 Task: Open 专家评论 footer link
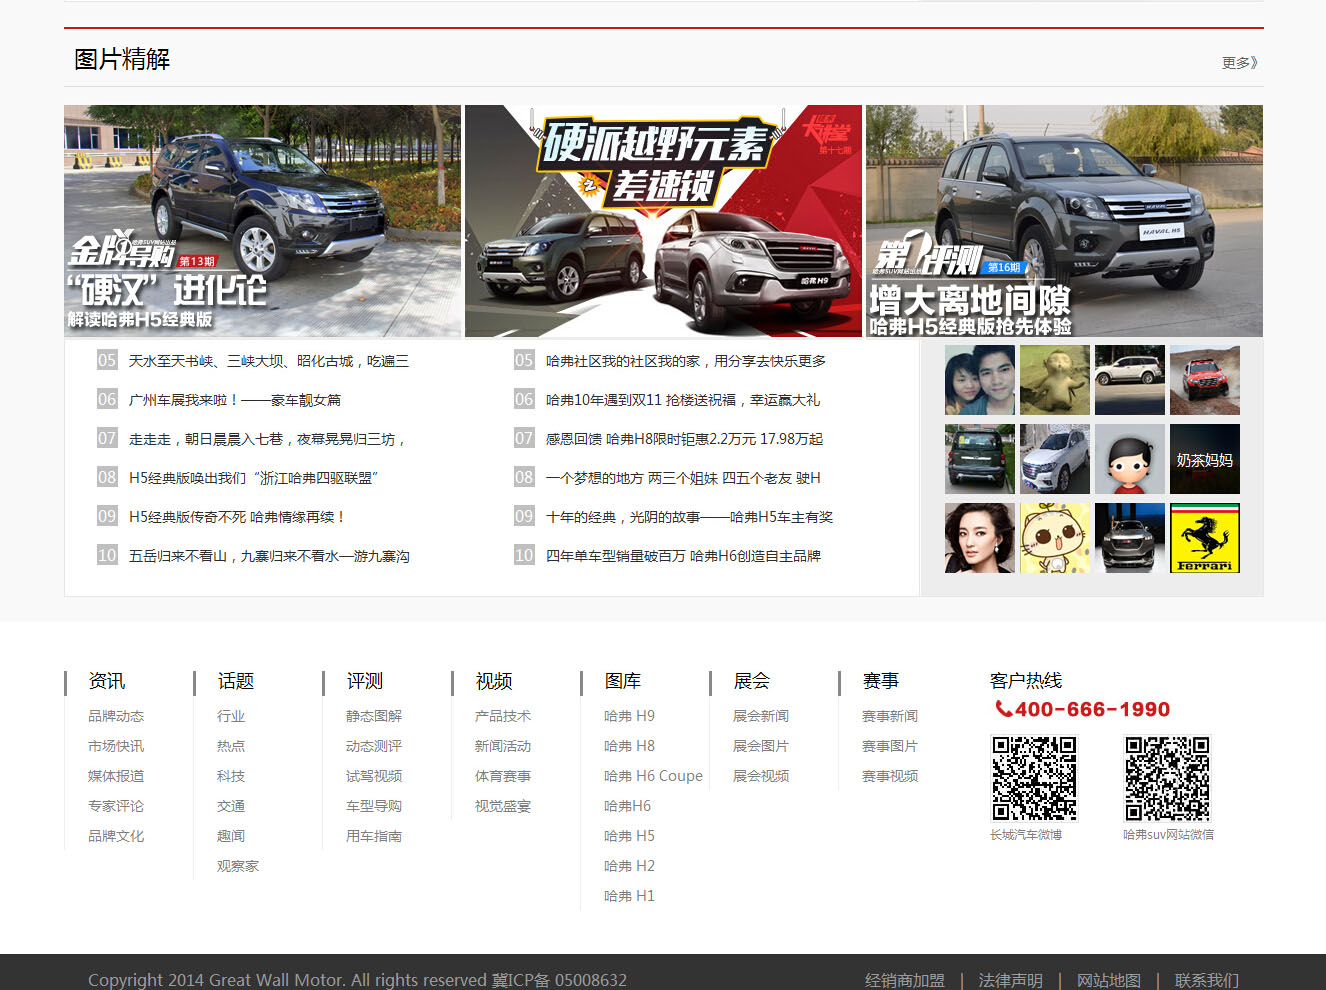click(x=116, y=806)
